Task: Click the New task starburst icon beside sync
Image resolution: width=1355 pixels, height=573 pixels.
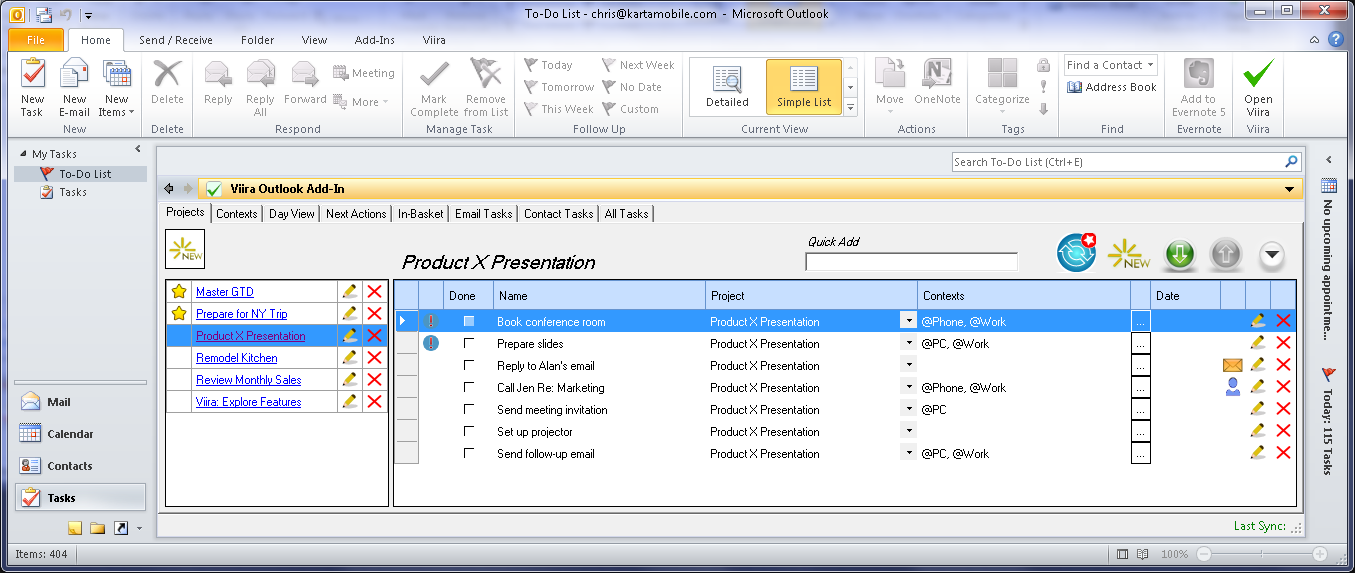Action: 1128,254
